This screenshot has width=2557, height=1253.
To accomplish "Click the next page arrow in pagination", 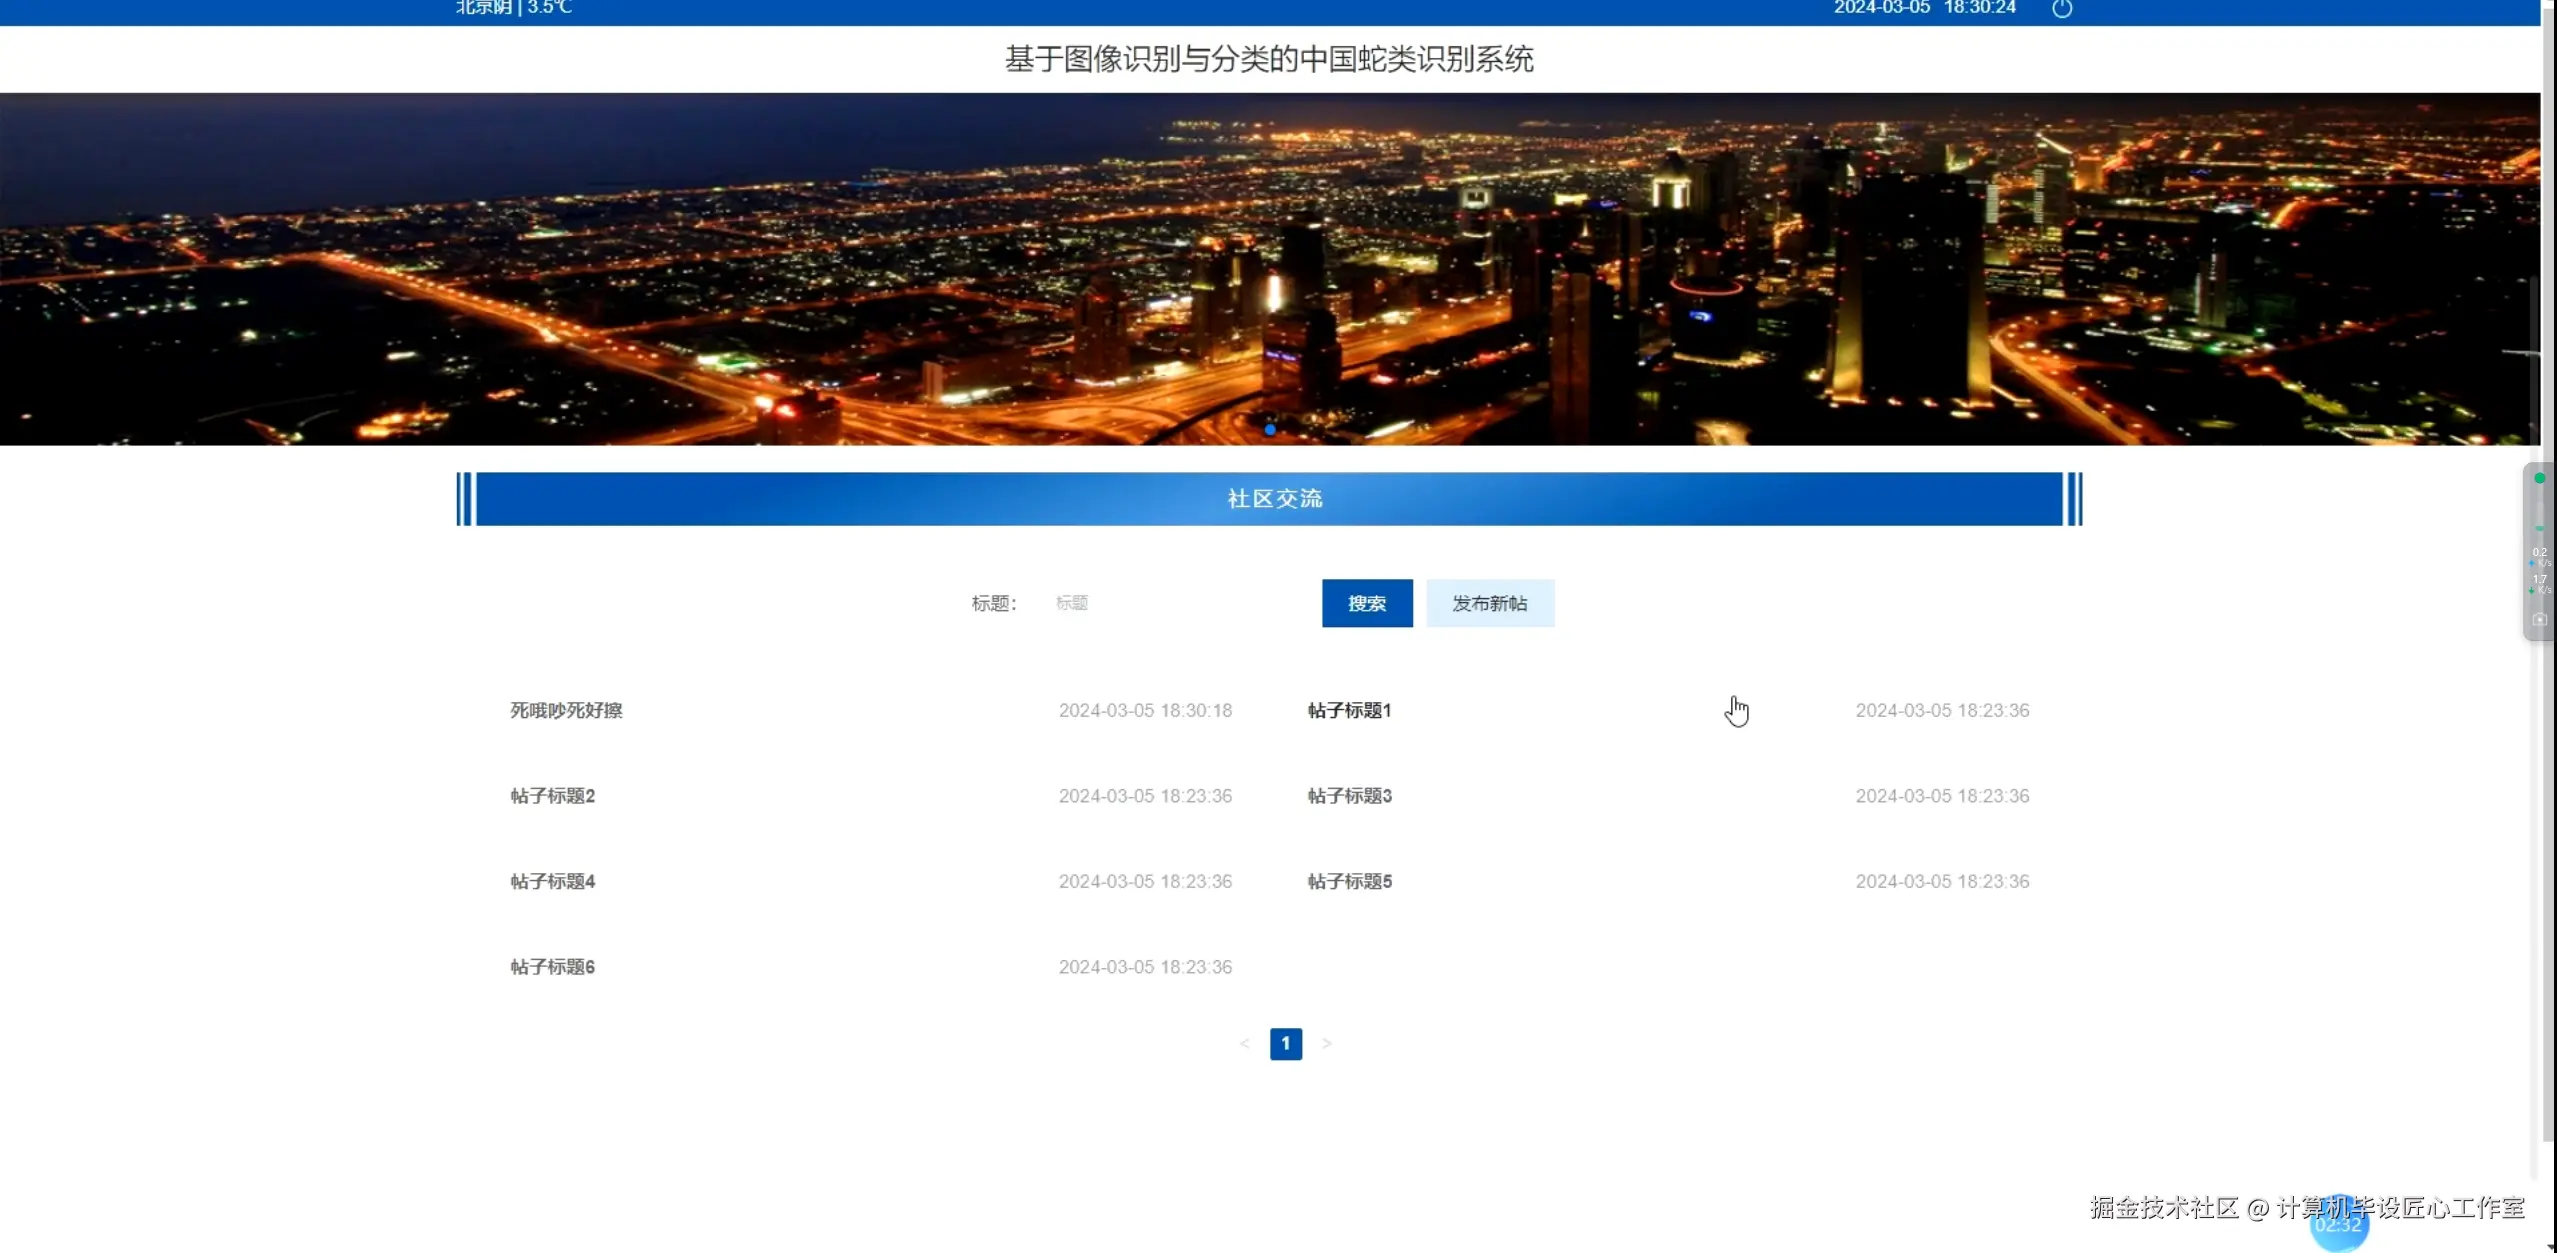I will 1327,1044.
